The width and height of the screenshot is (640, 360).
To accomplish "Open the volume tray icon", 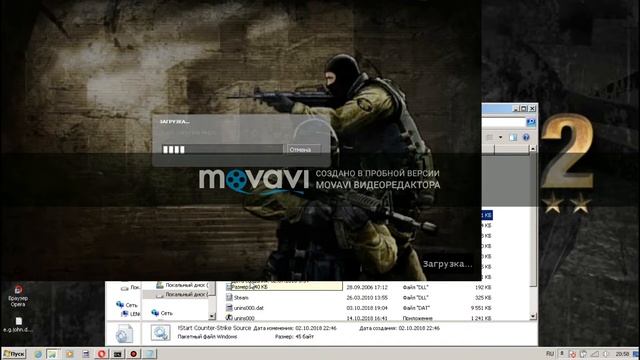I will pos(606,354).
